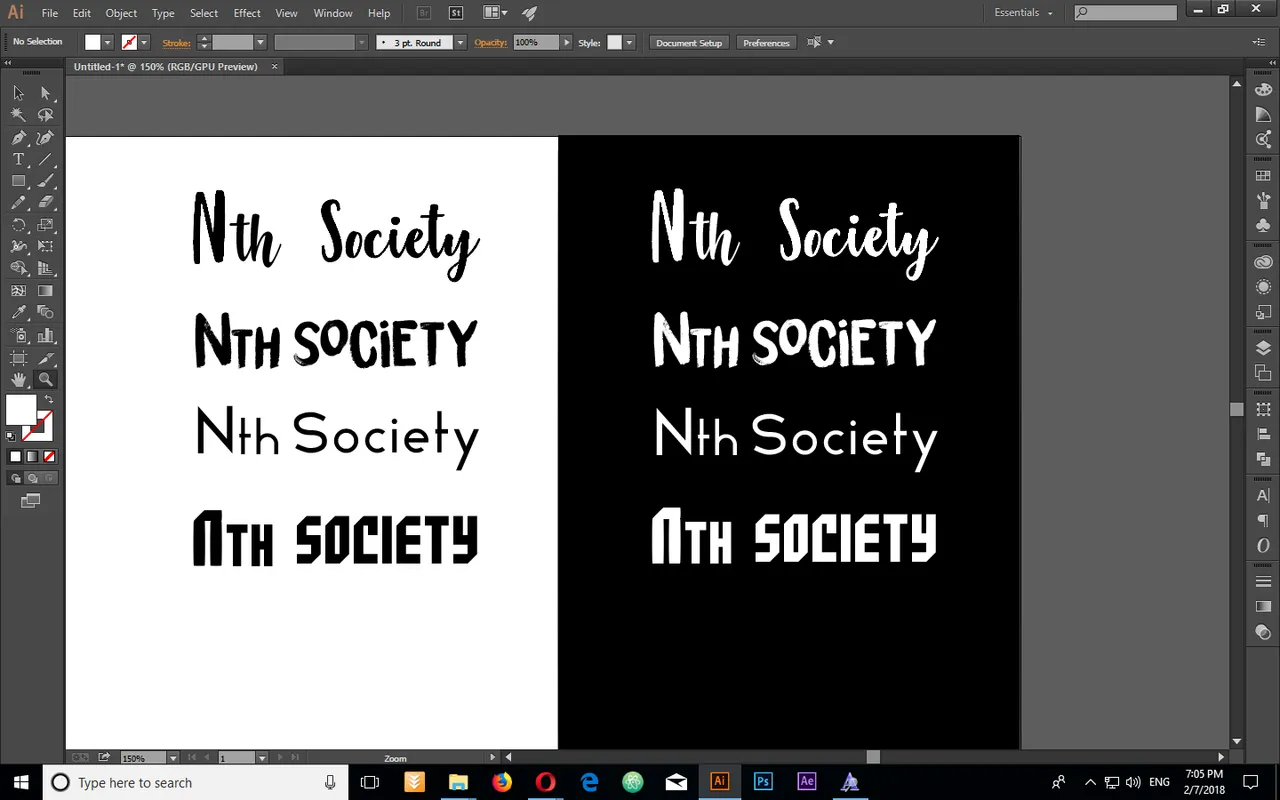The image size is (1280, 800).
Task: Select the Rectangle tool
Action: coord(18,181)
